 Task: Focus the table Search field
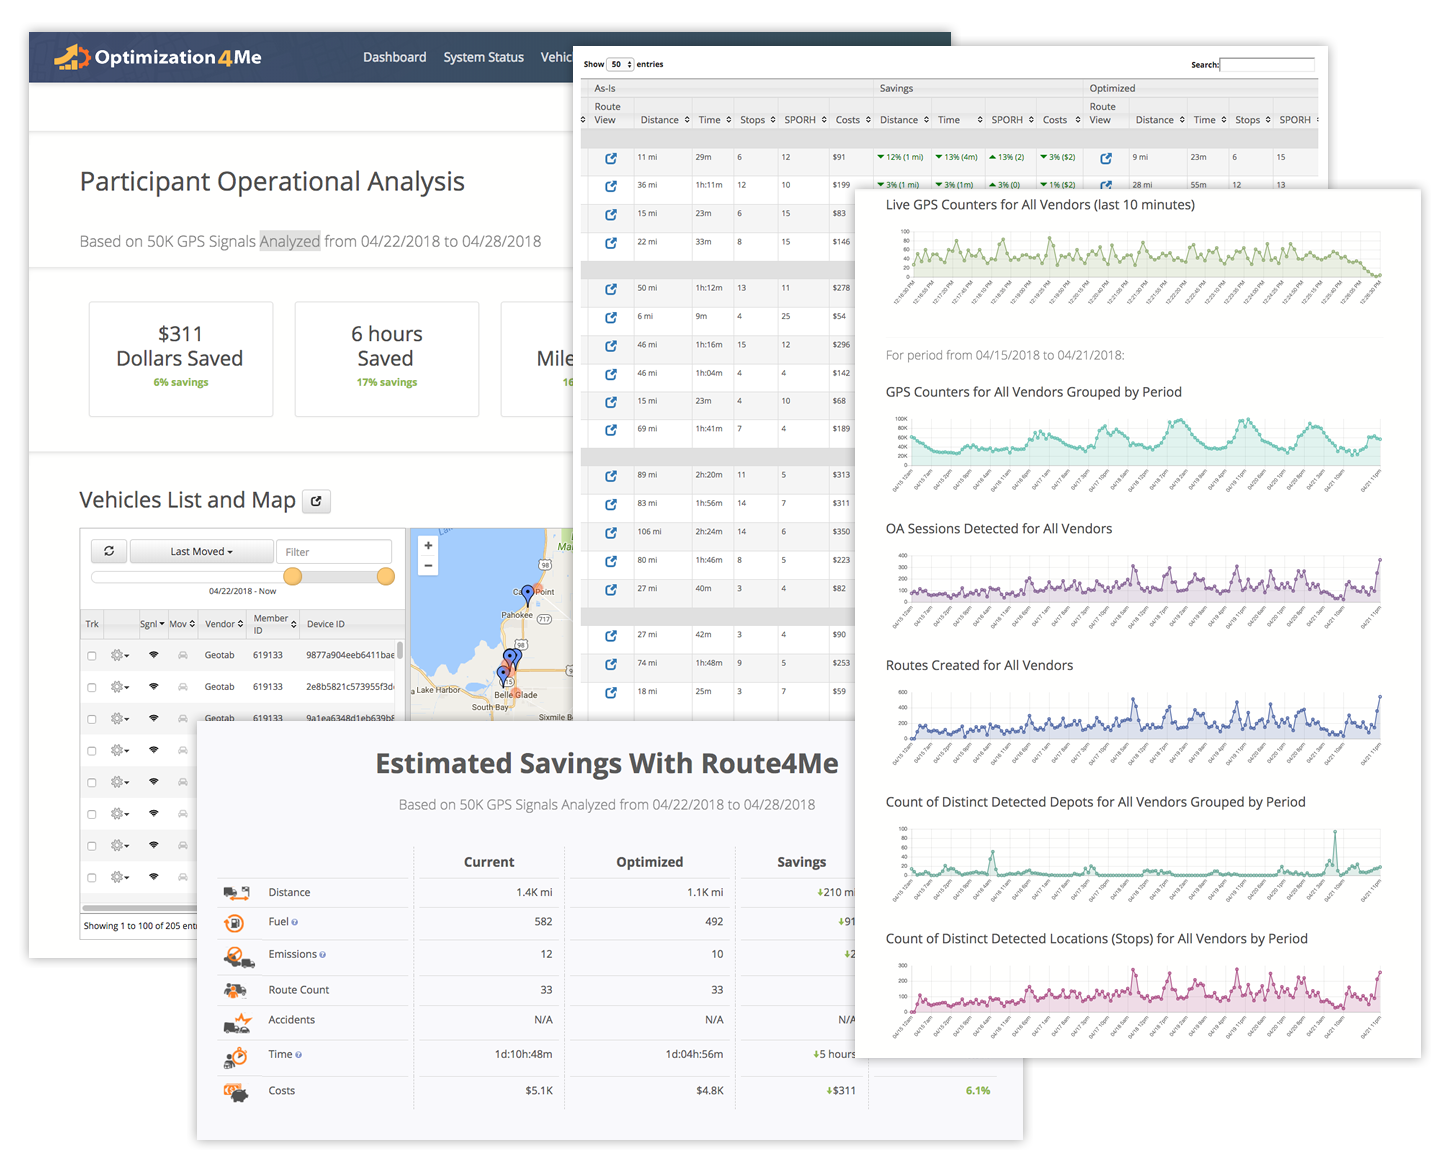click(1267, 65)
